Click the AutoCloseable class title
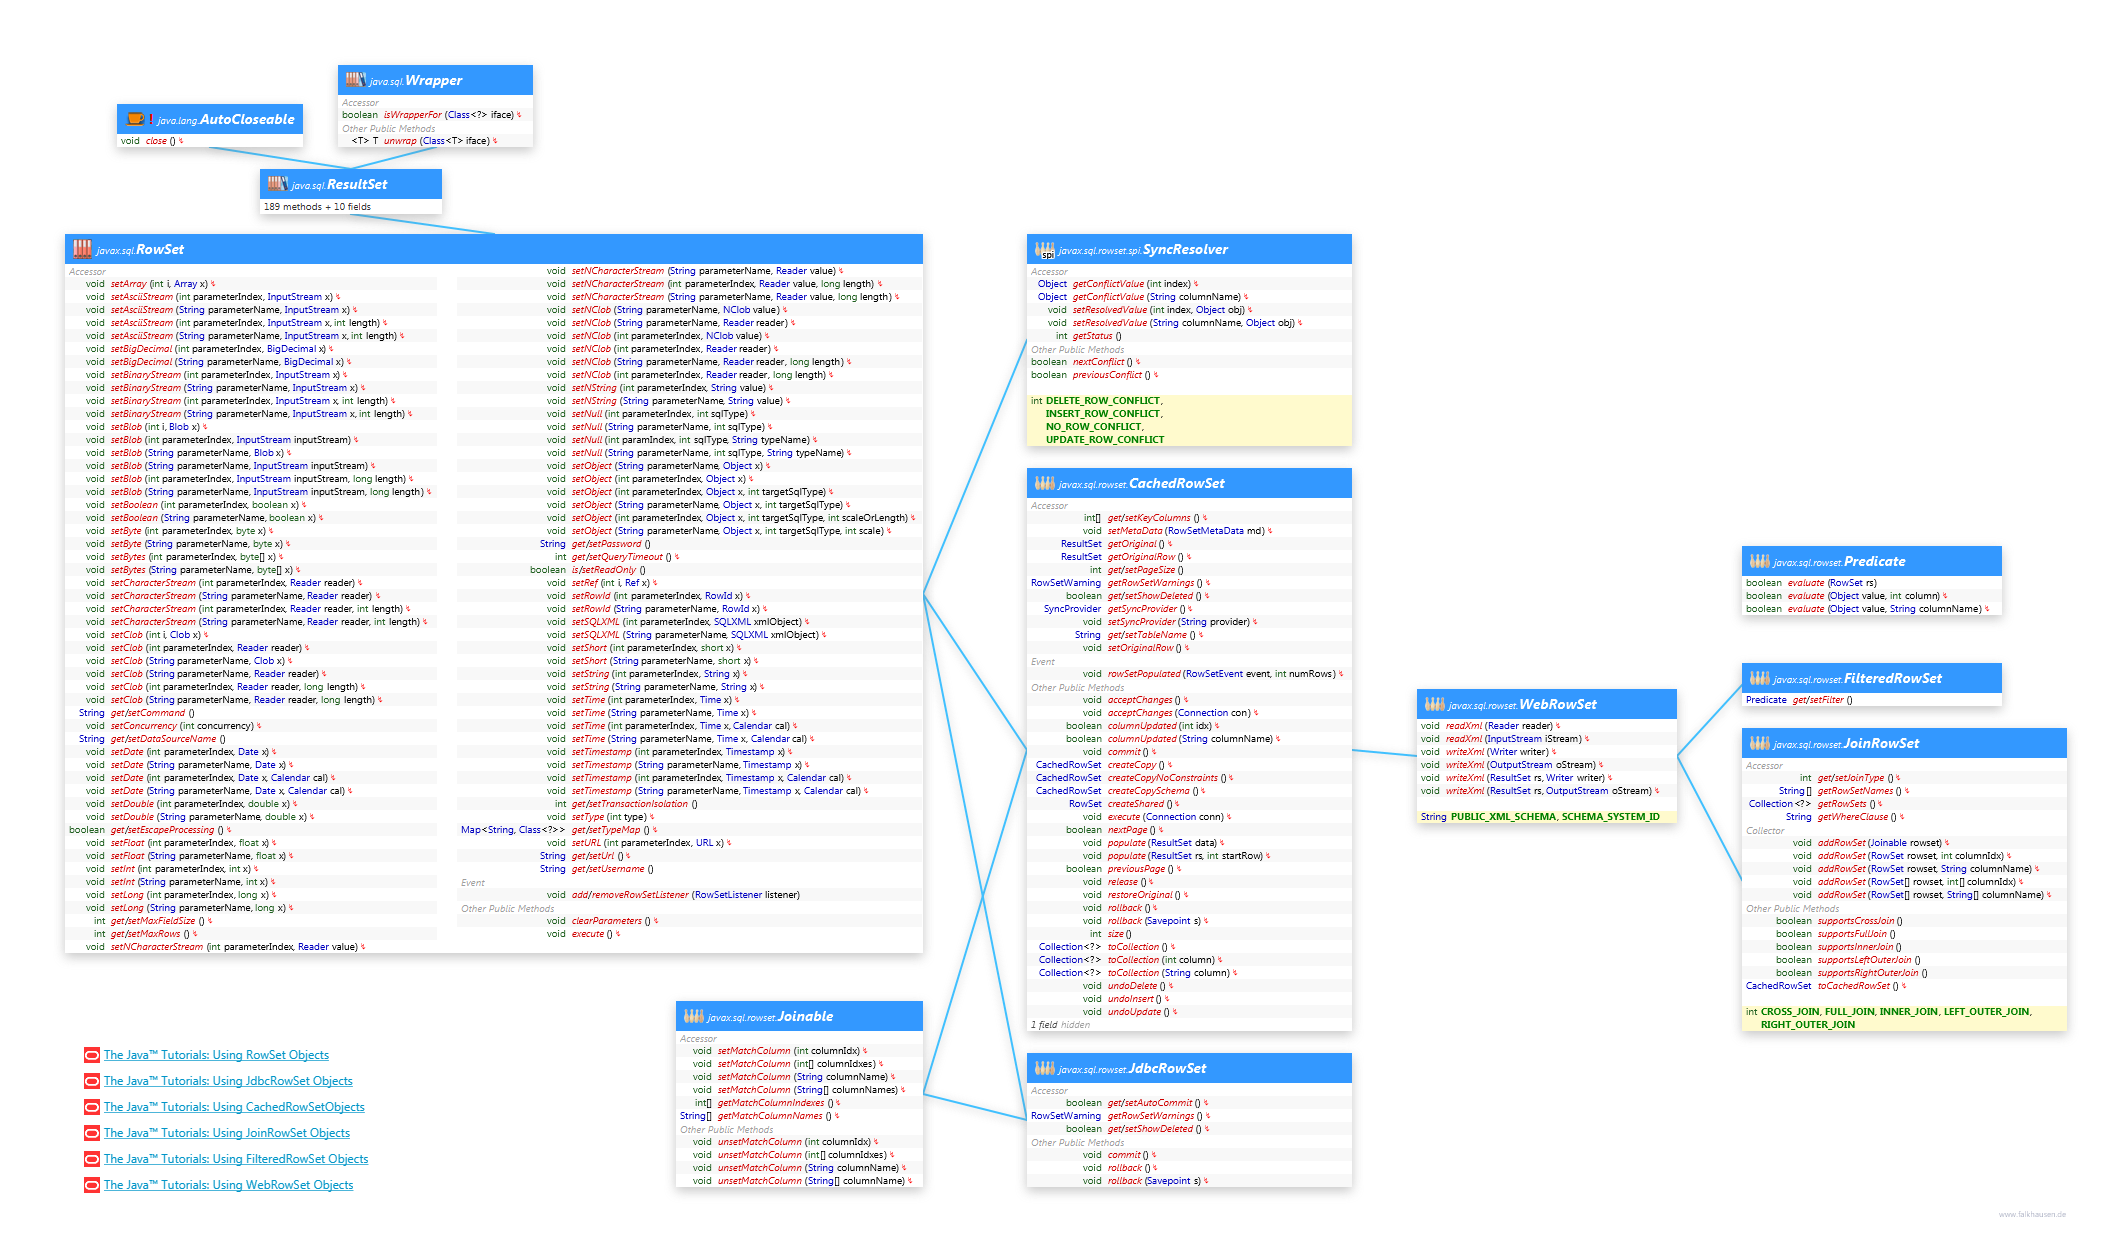The image size is (2123, 1260). click(247, 119)
